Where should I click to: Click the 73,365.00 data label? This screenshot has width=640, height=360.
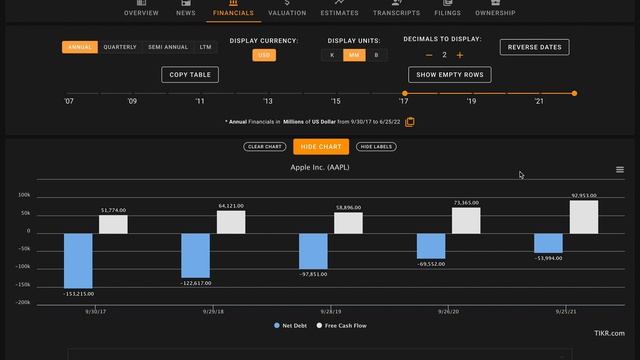(x=466, y=203)
